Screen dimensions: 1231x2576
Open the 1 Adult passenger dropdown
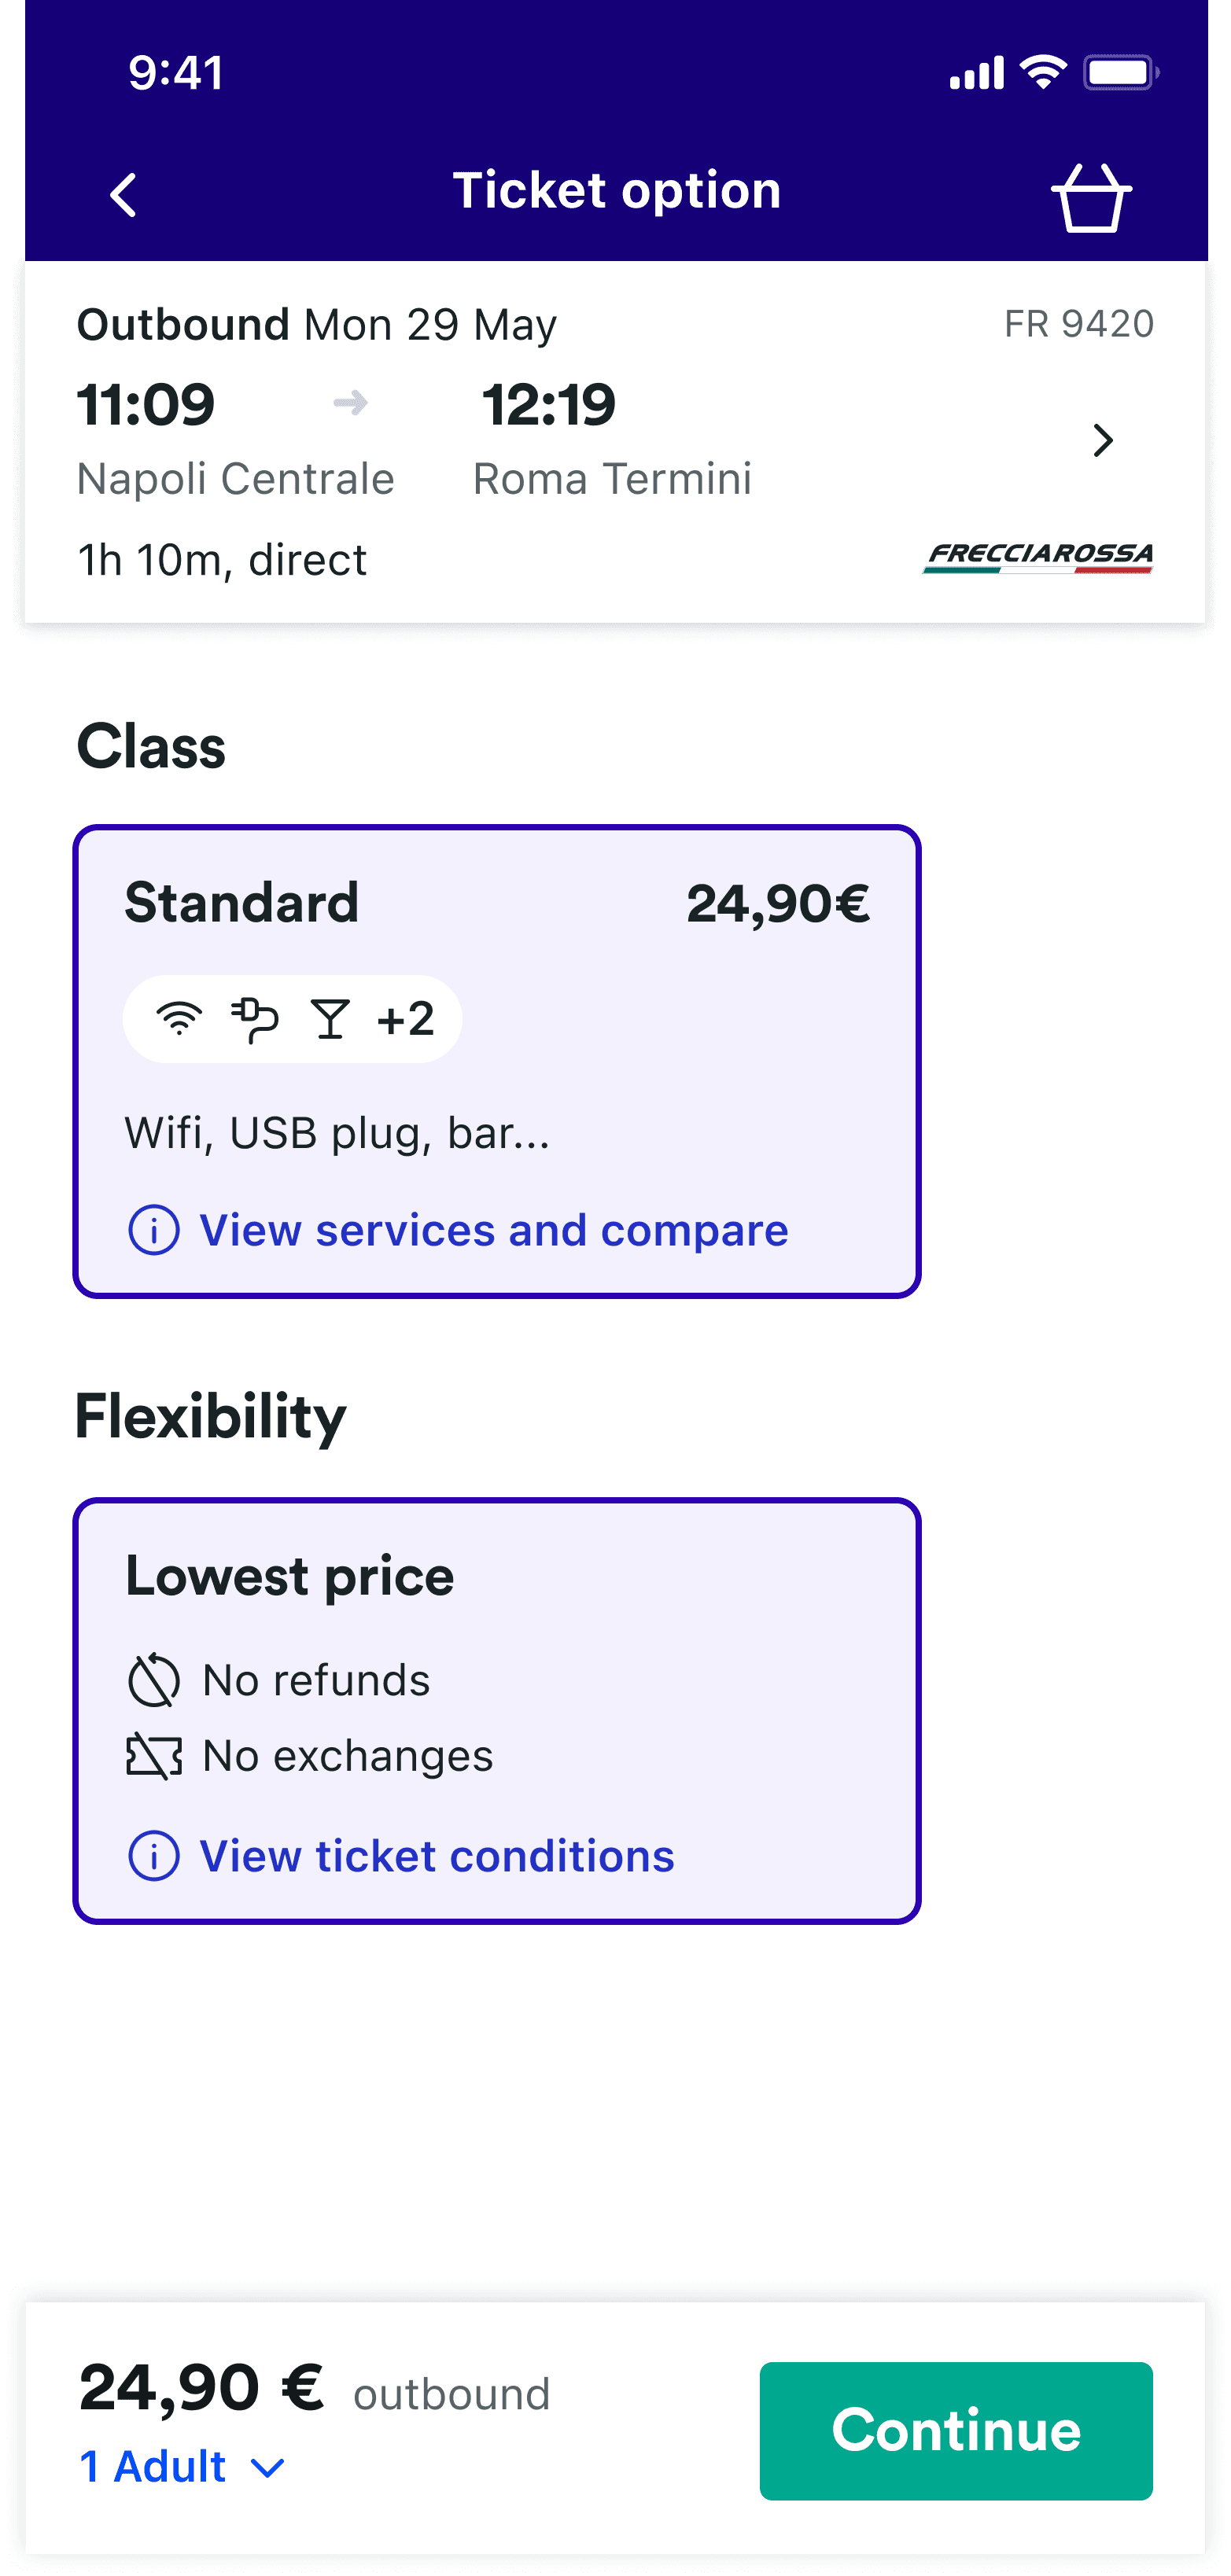[x=182, y=2467]
